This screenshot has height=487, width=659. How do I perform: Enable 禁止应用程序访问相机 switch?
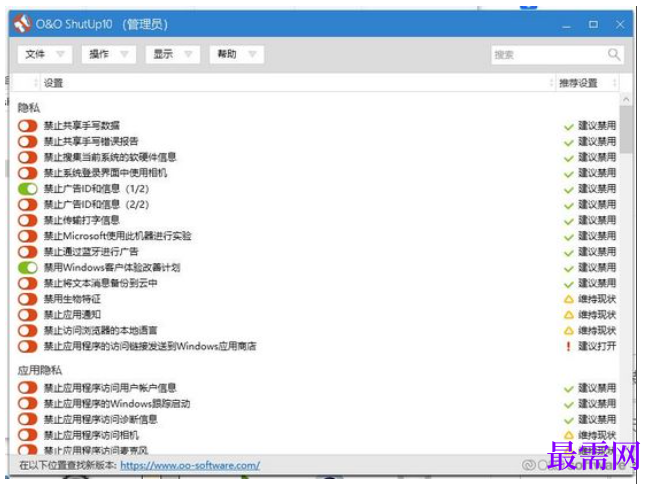[x=28, y=435]
